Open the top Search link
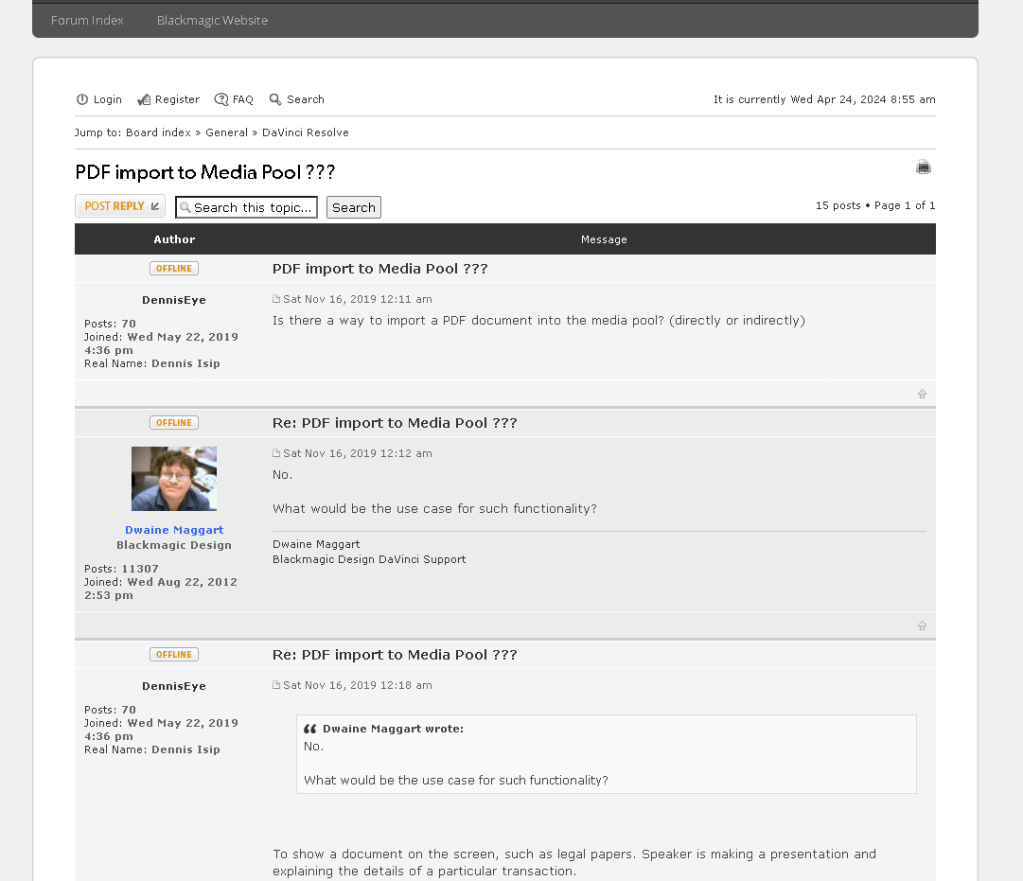Image resolution: width=1023 pixels, height=881 pixels. [305, 99]
